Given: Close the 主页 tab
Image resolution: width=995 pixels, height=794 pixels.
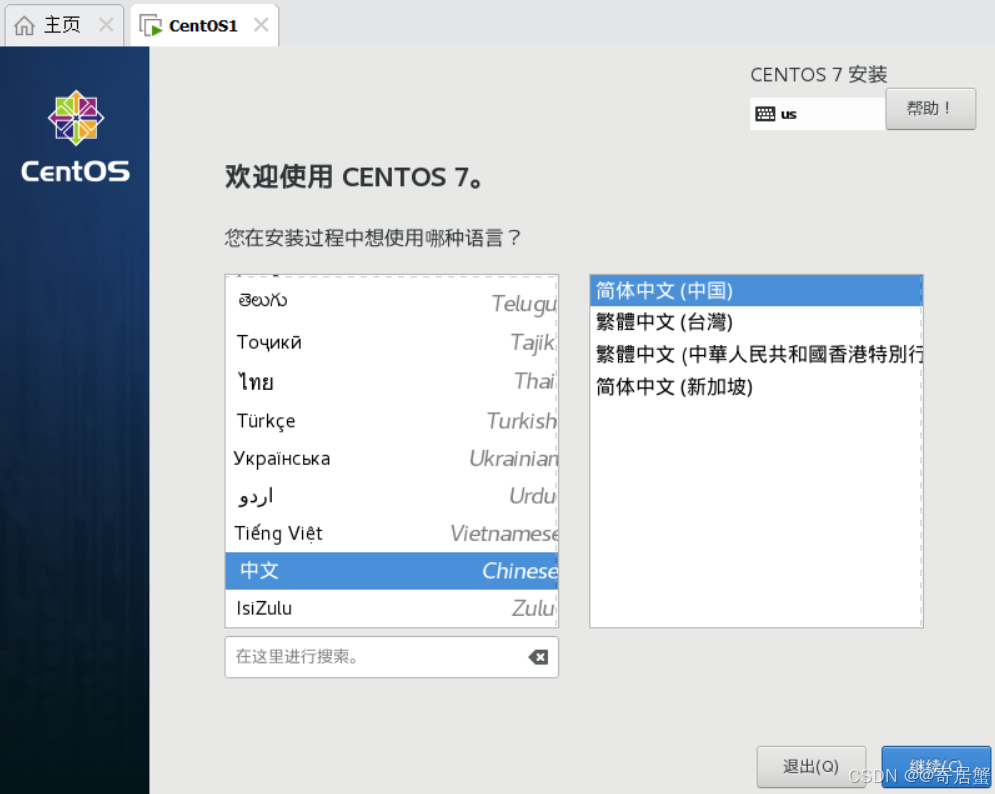Looking at the screenshot, I should coord(106,25).
